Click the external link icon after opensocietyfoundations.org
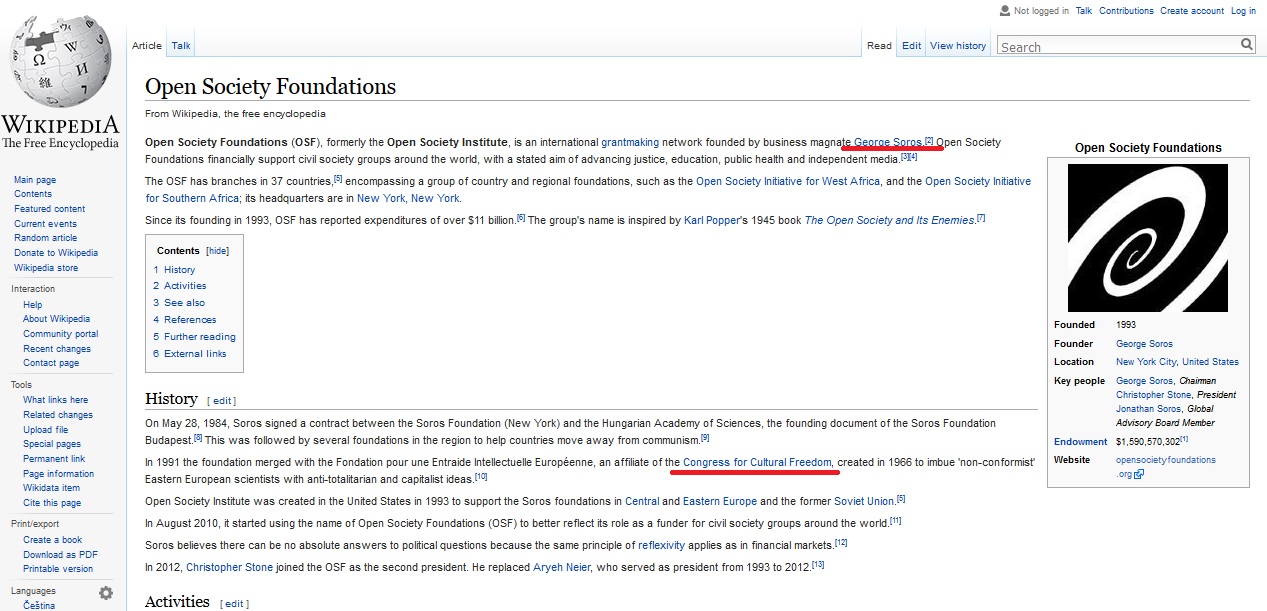 pyautogui.click(x=1139, y=474)
